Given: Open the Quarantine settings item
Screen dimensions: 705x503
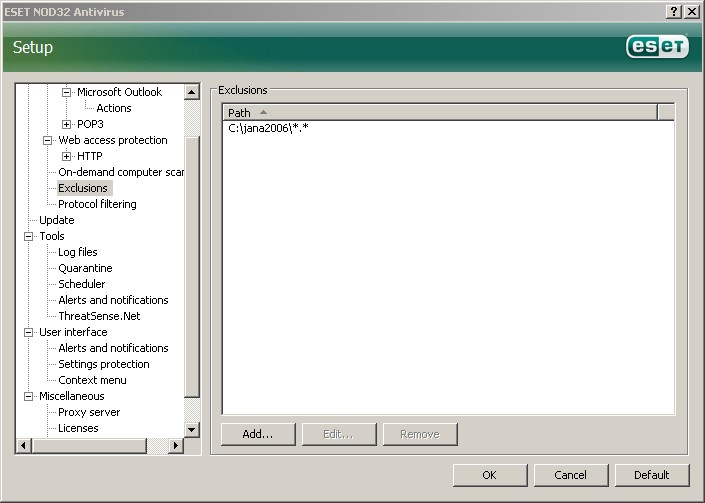Looking at the screenshot, I should [85, 268].
